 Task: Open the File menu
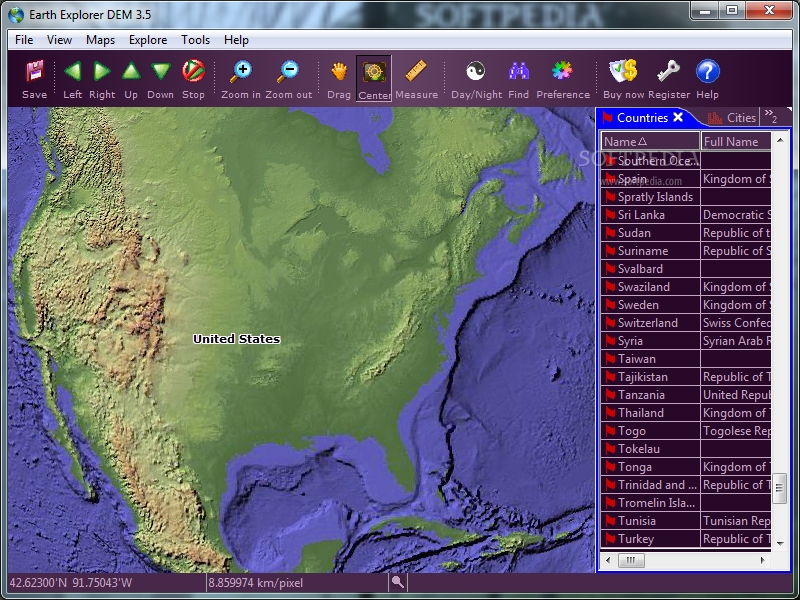pos(24,40)
